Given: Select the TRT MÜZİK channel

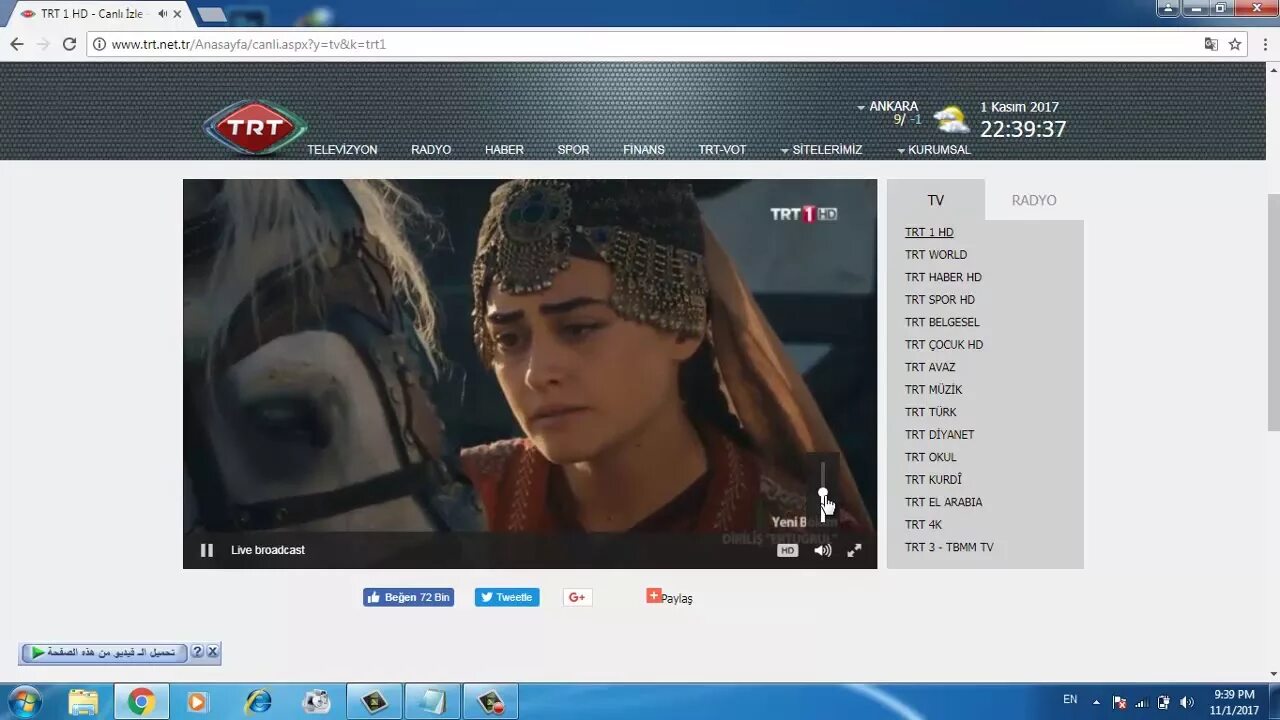Looking at the screenshot, I should (934, 390).
